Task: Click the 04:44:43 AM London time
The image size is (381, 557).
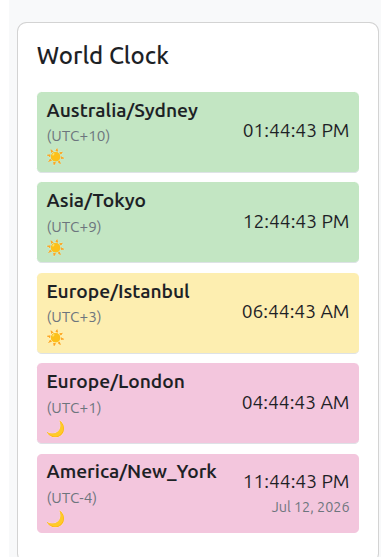Action: (x=296, y=403)
